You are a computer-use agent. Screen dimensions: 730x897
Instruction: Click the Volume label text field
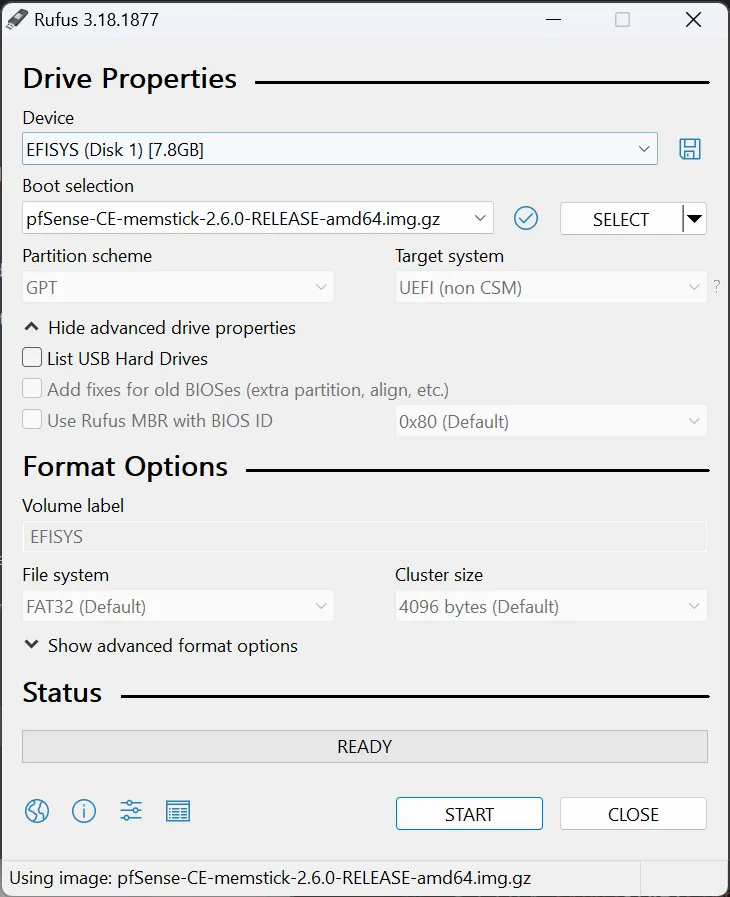pos(364,537)
